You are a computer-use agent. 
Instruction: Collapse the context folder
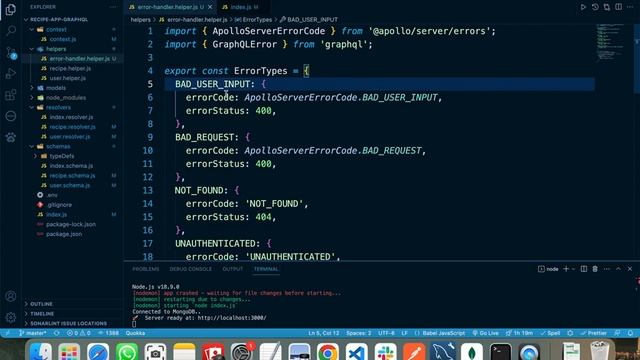click(32, 29)
